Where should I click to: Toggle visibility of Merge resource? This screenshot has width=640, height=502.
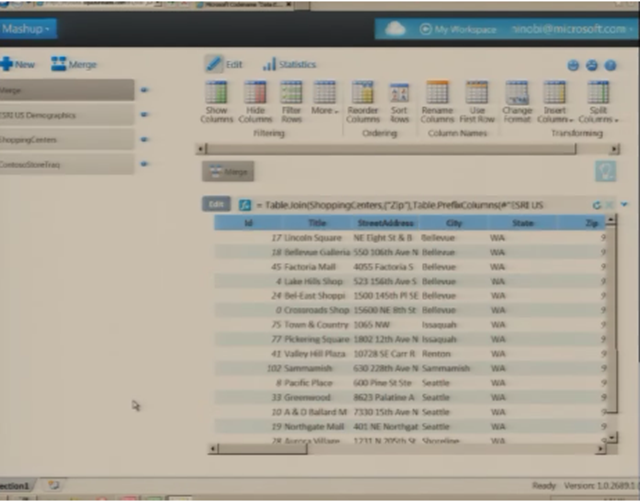click(x=144, y=90)
